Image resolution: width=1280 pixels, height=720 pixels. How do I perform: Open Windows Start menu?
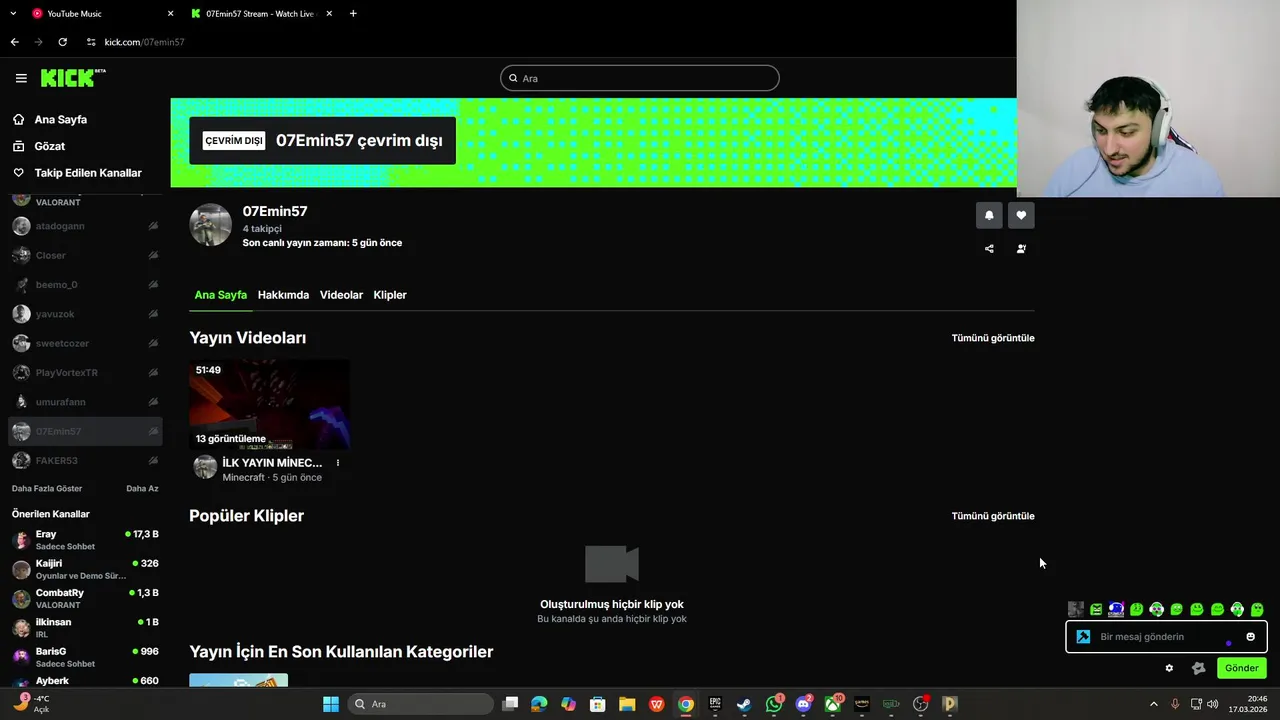tap(331, 704)
